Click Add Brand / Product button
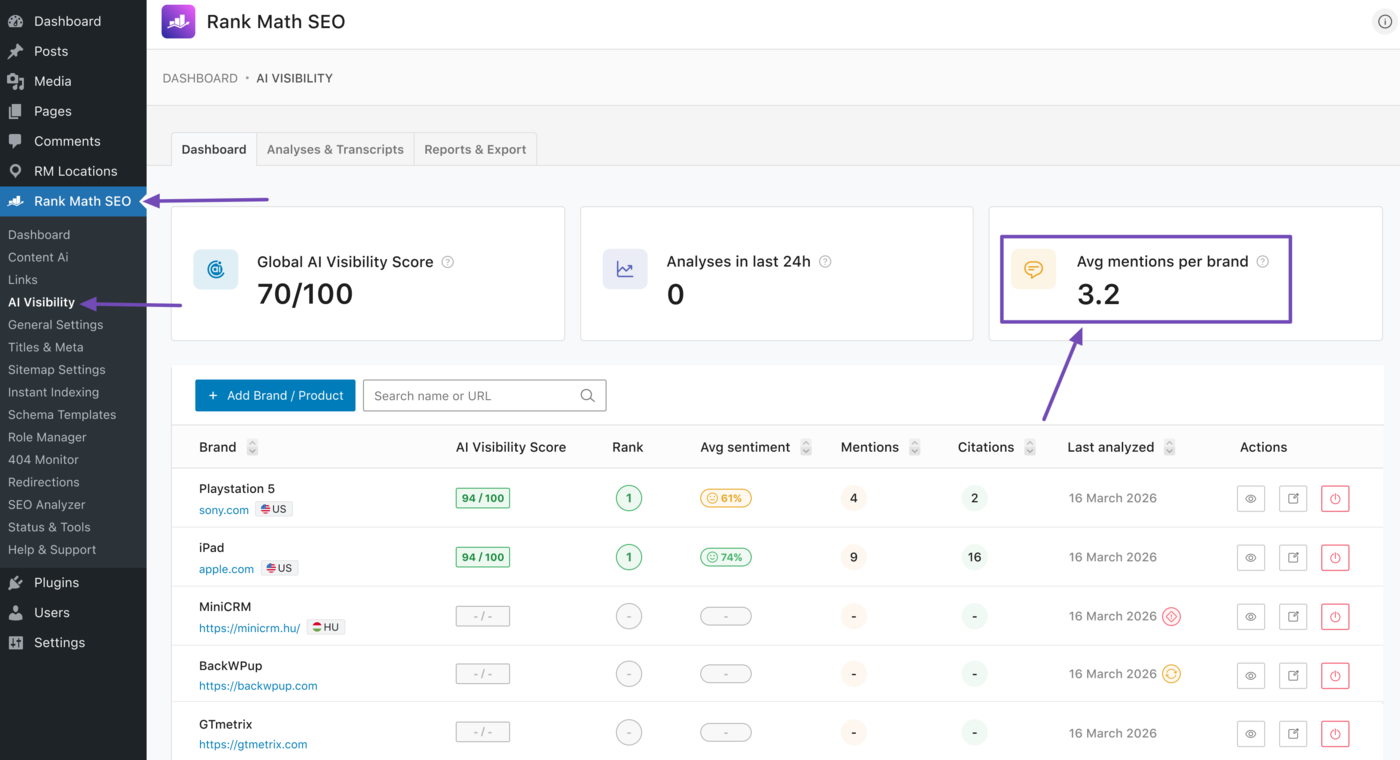This screenshot has width=1400, height=760. point(275,395)
